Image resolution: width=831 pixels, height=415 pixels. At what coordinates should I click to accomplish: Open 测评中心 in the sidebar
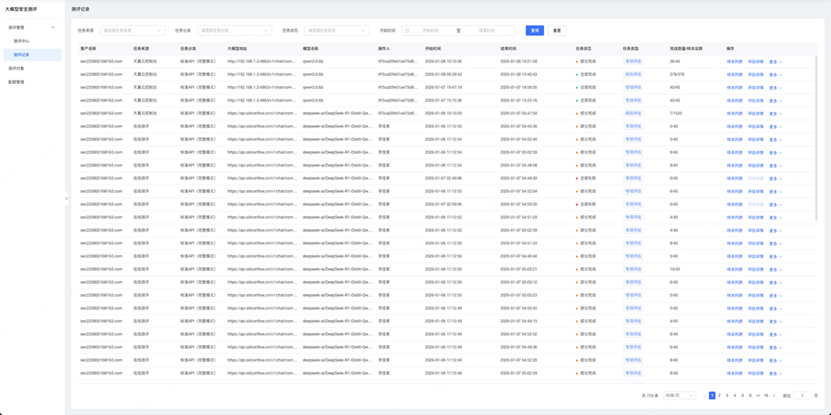tap(21, 41)
